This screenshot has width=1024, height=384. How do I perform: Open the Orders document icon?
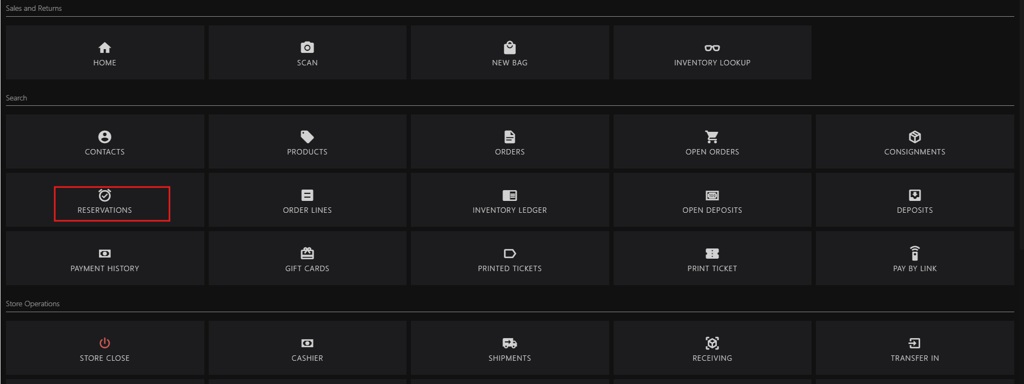(509, 136)
